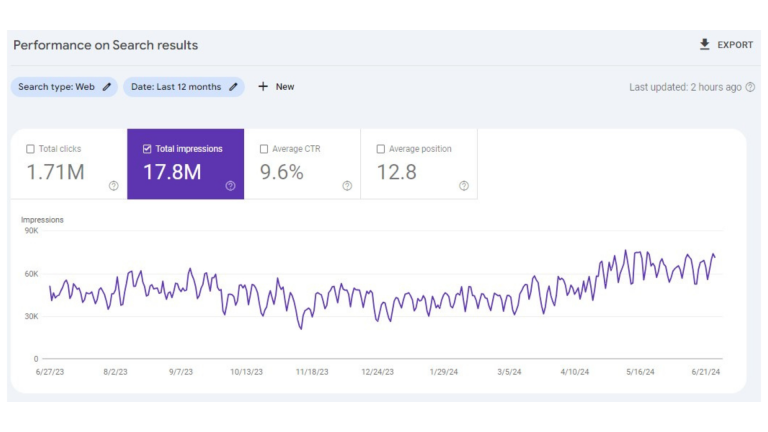This screenshot has height=432, width=768.
Task: Open the Search type: Web filter chip
Action: (x=56, y=87)
